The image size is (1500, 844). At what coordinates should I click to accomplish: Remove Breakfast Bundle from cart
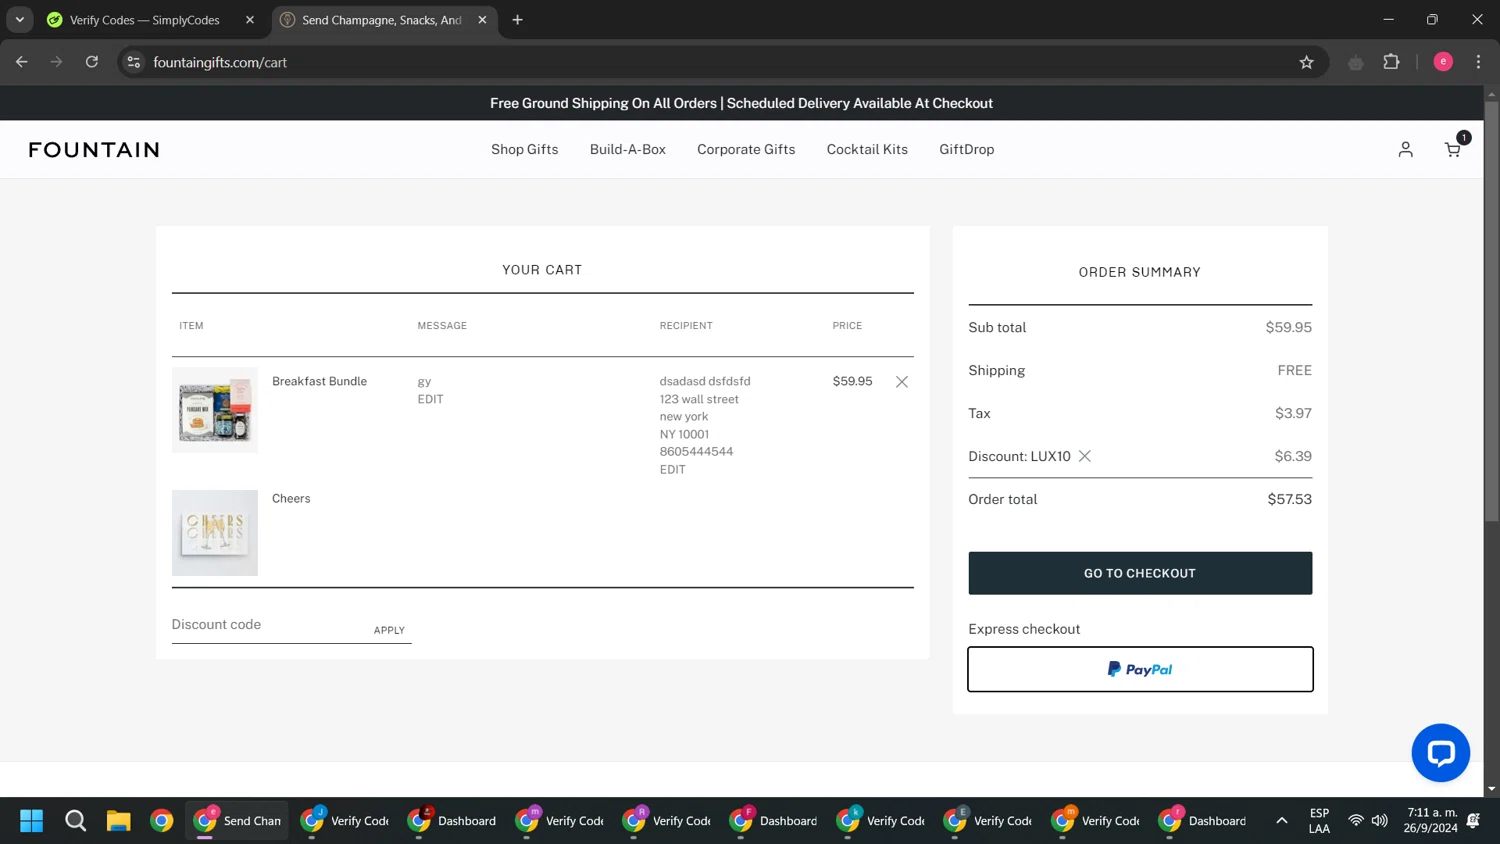(902, 382)
